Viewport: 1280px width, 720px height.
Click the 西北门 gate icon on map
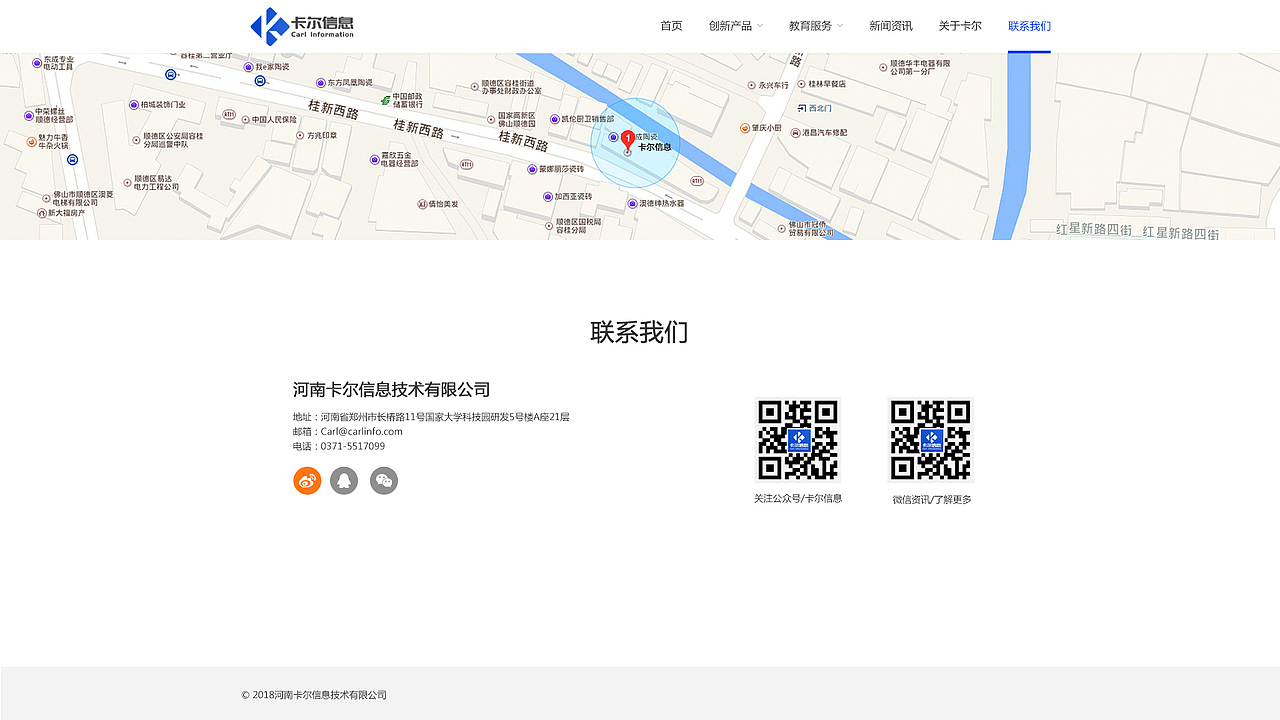click(801, 108)
